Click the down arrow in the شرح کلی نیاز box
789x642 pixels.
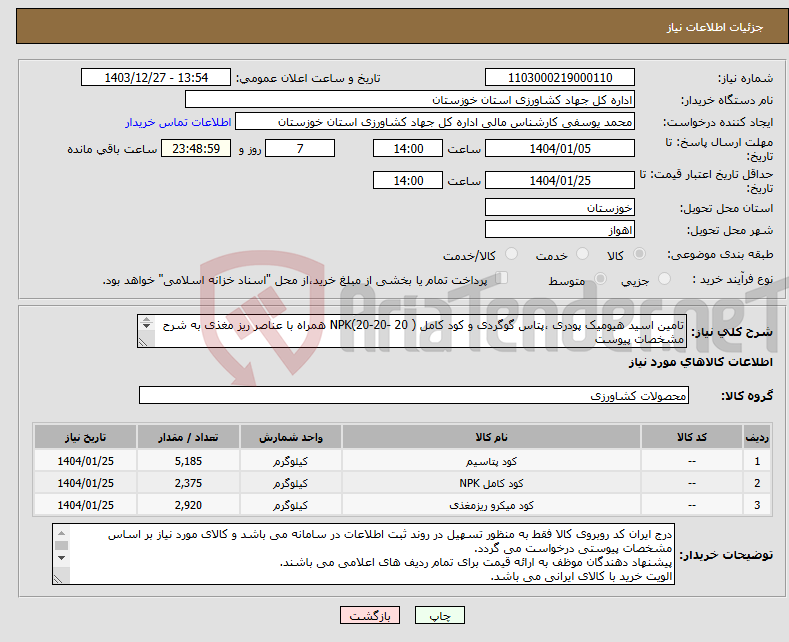(x=146, y=326)
